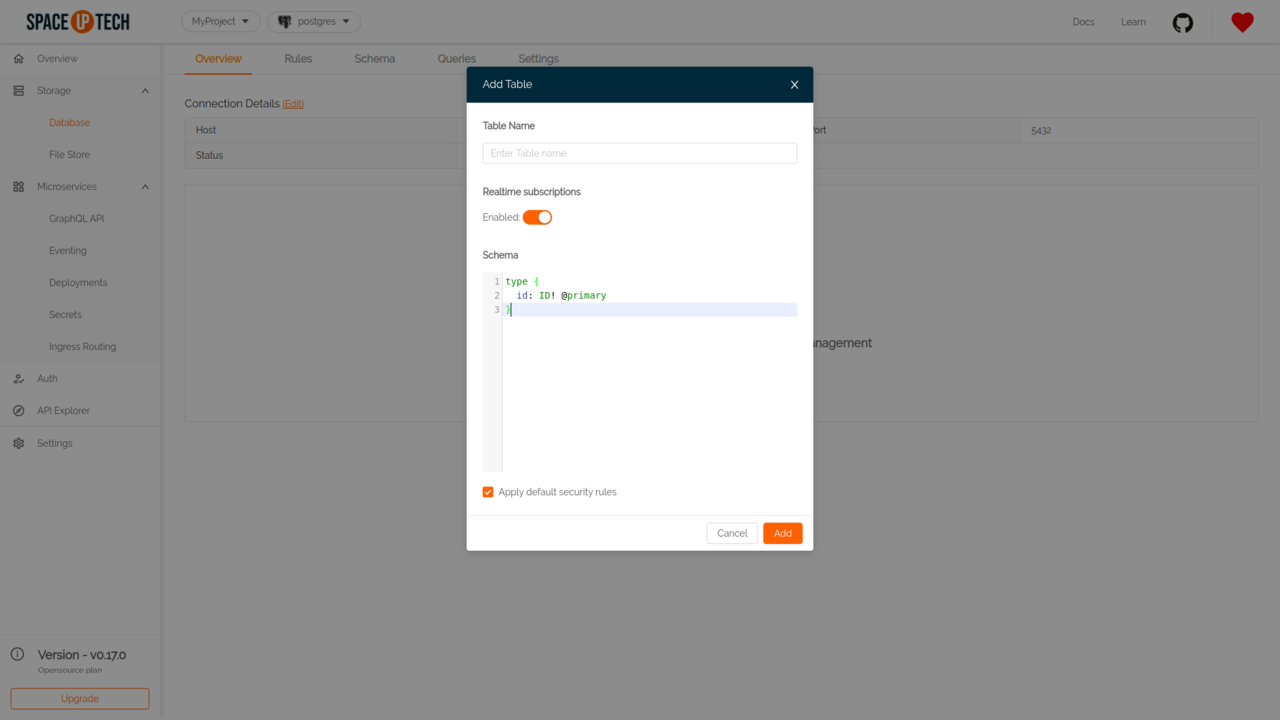The image size is (1280, 720).
Task: Click the Microservices grid icon
Action: tap(18, 187)
